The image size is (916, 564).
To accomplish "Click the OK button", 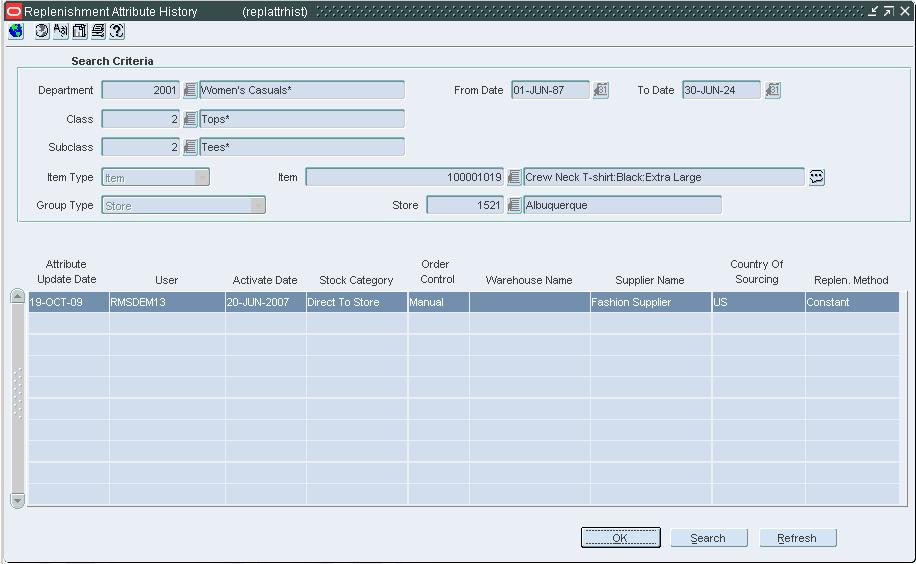I will (620, 538).
